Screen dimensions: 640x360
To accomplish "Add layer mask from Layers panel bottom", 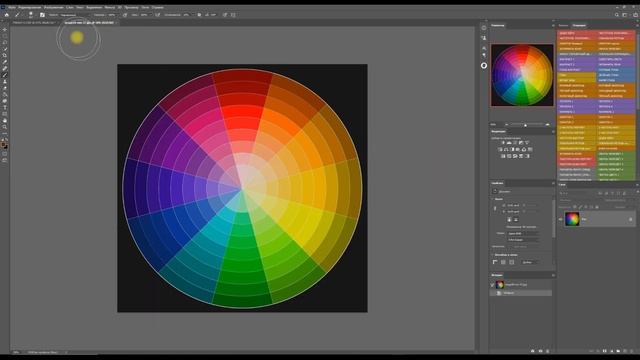I will coord(604,351).
